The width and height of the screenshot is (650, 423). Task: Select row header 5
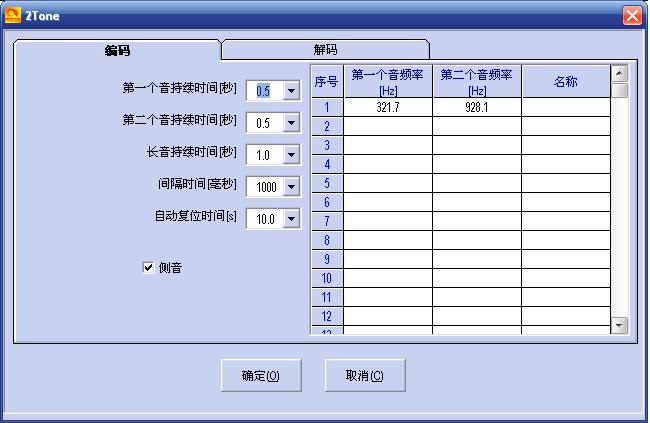tap(327, 183)
